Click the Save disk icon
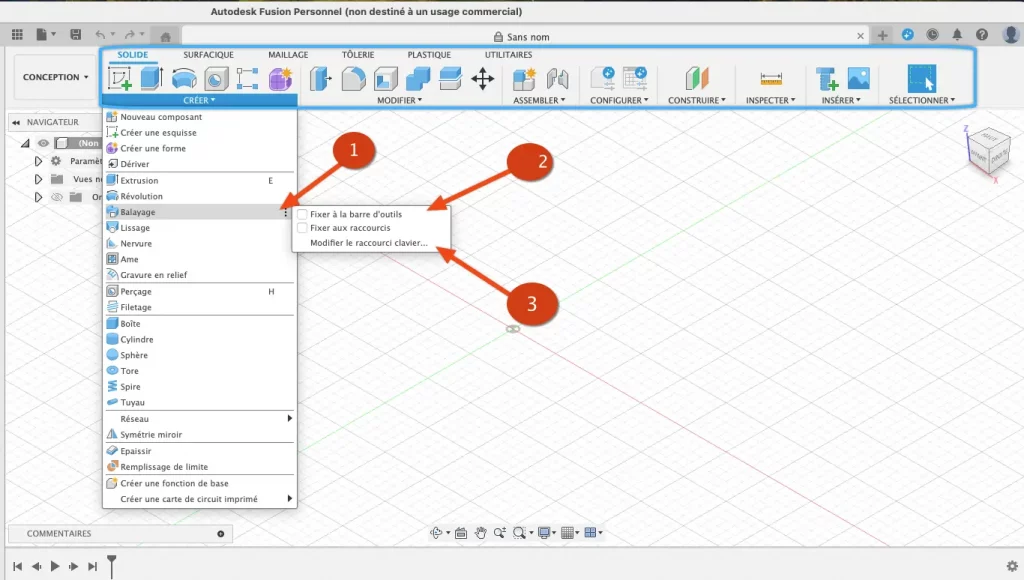 coord(75,35)
